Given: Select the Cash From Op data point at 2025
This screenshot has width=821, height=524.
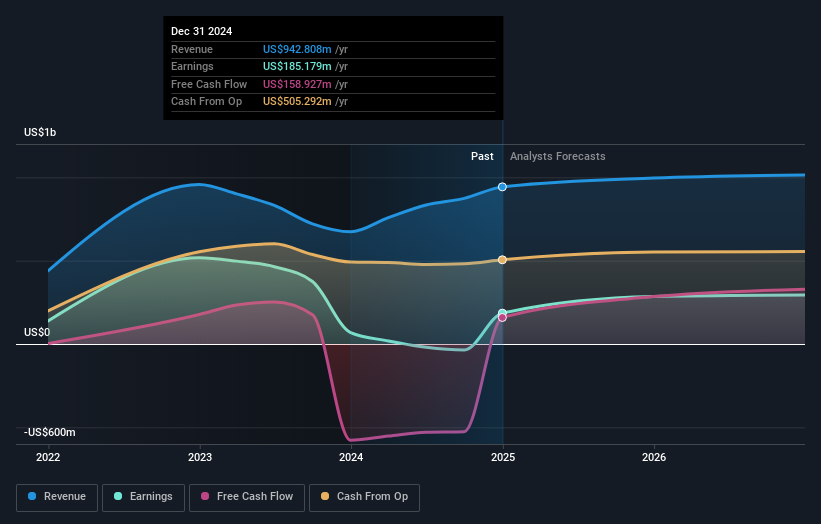Looking at the screenshot, I should 502,260.
